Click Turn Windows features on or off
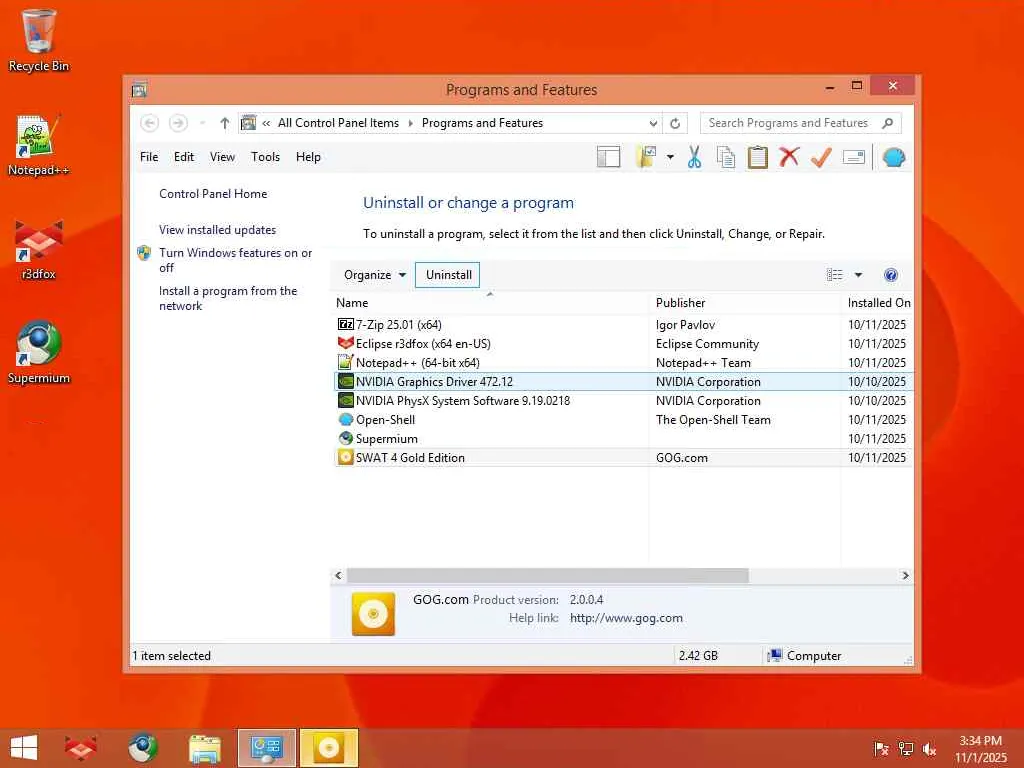 [x=235, y=260]
